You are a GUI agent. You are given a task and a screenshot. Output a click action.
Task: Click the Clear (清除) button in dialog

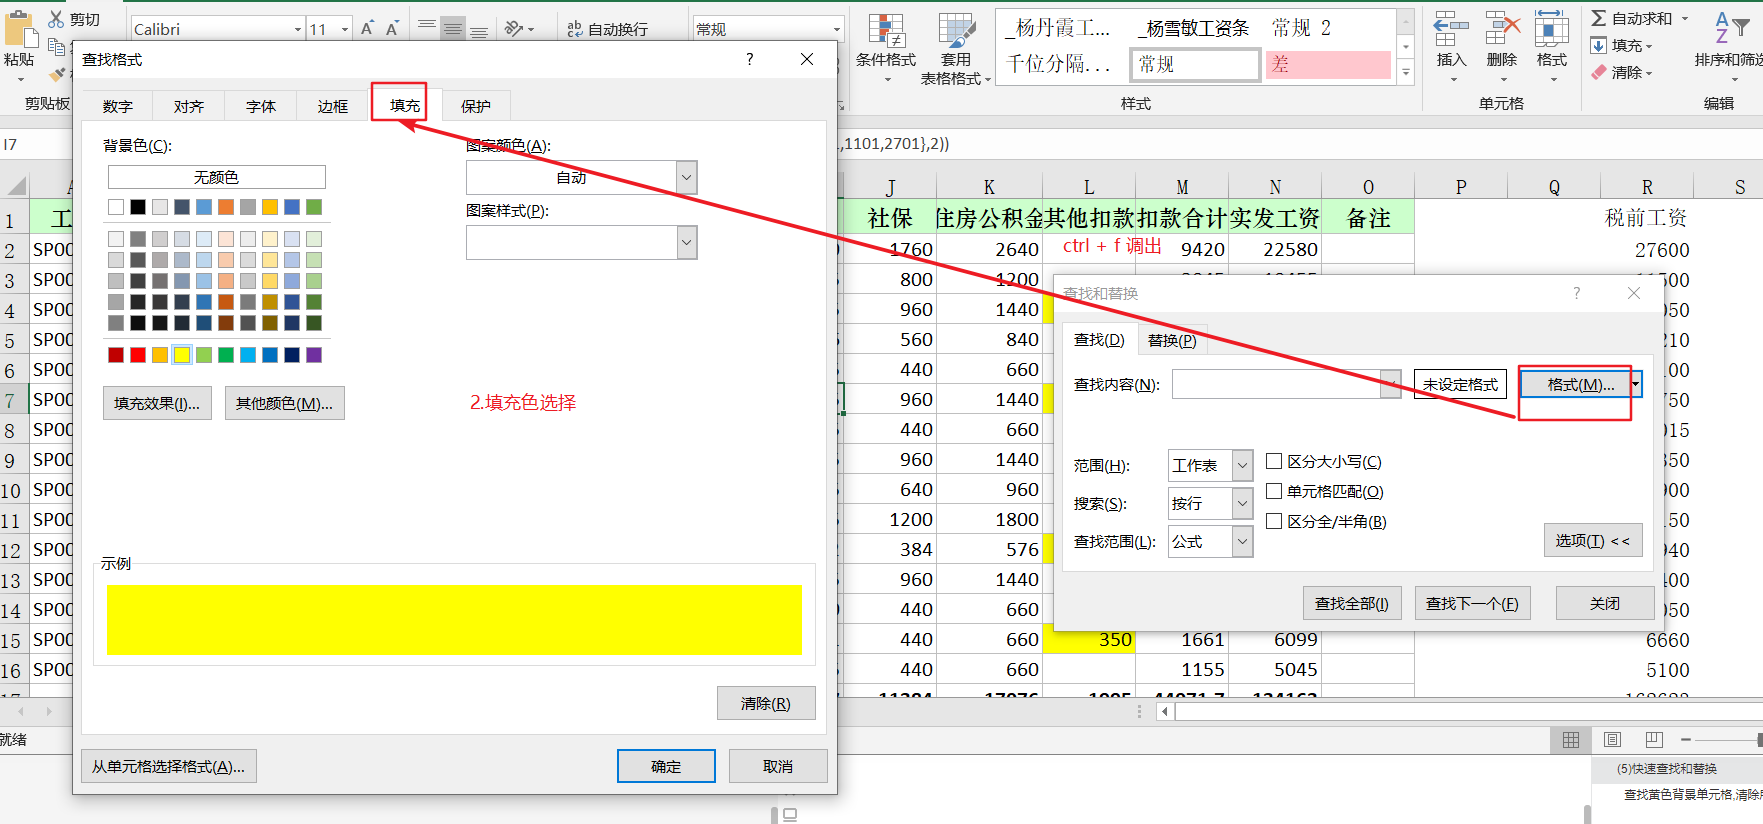click(x=766, y=703)
